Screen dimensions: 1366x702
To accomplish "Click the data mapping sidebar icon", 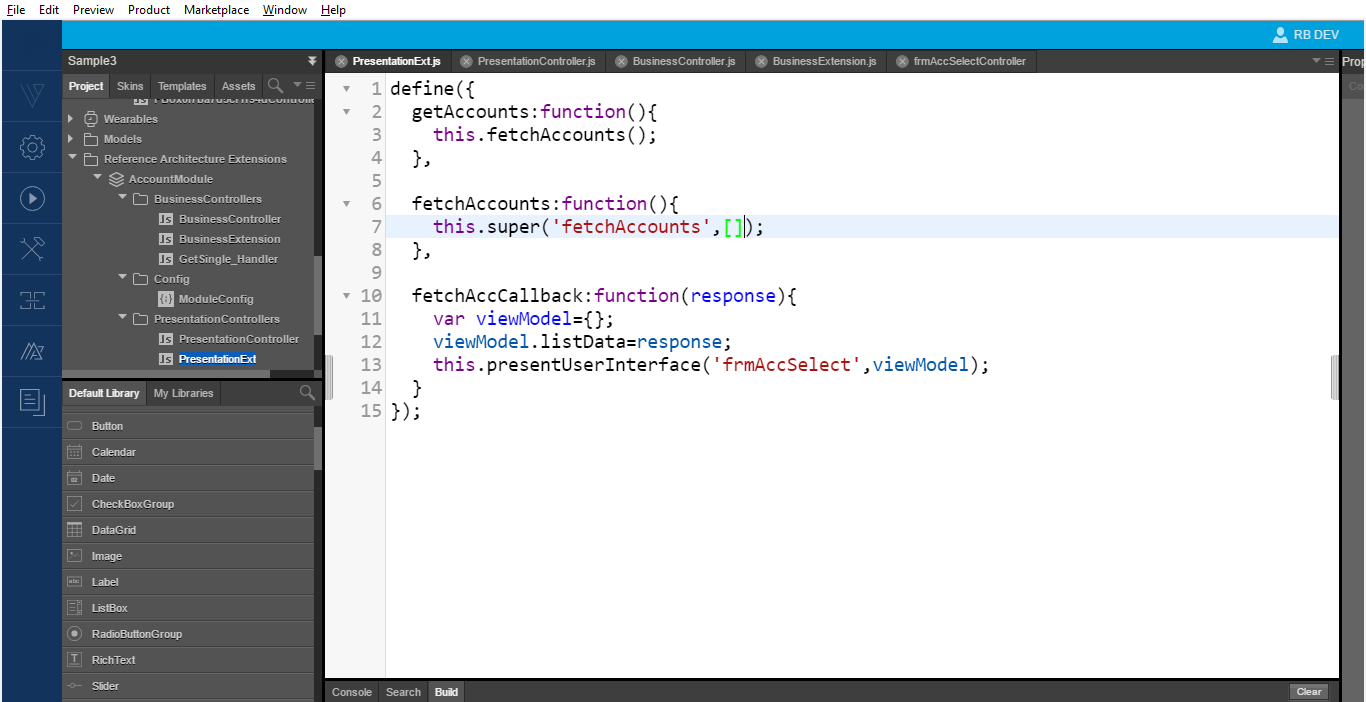I will point(32,300).
